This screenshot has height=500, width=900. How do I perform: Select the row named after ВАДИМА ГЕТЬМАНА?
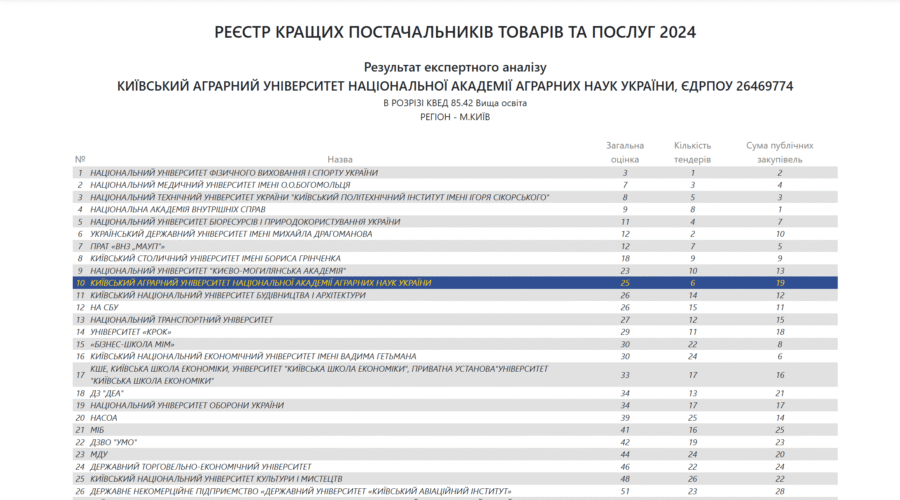[455, 356]
